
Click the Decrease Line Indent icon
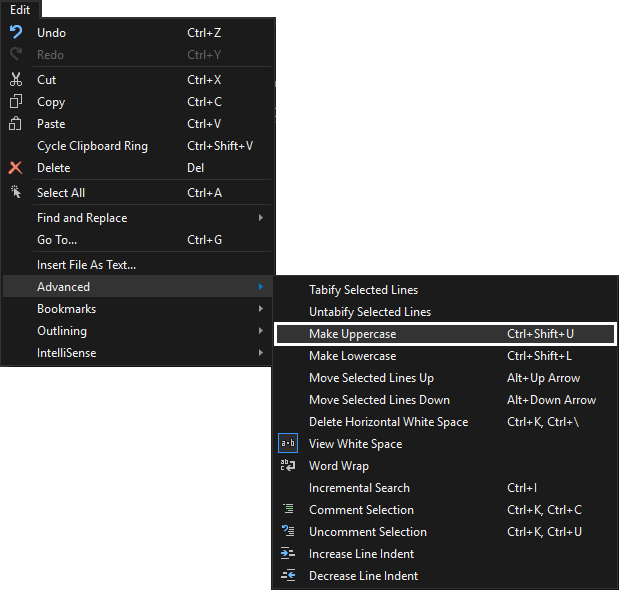[x=288, y=576]
